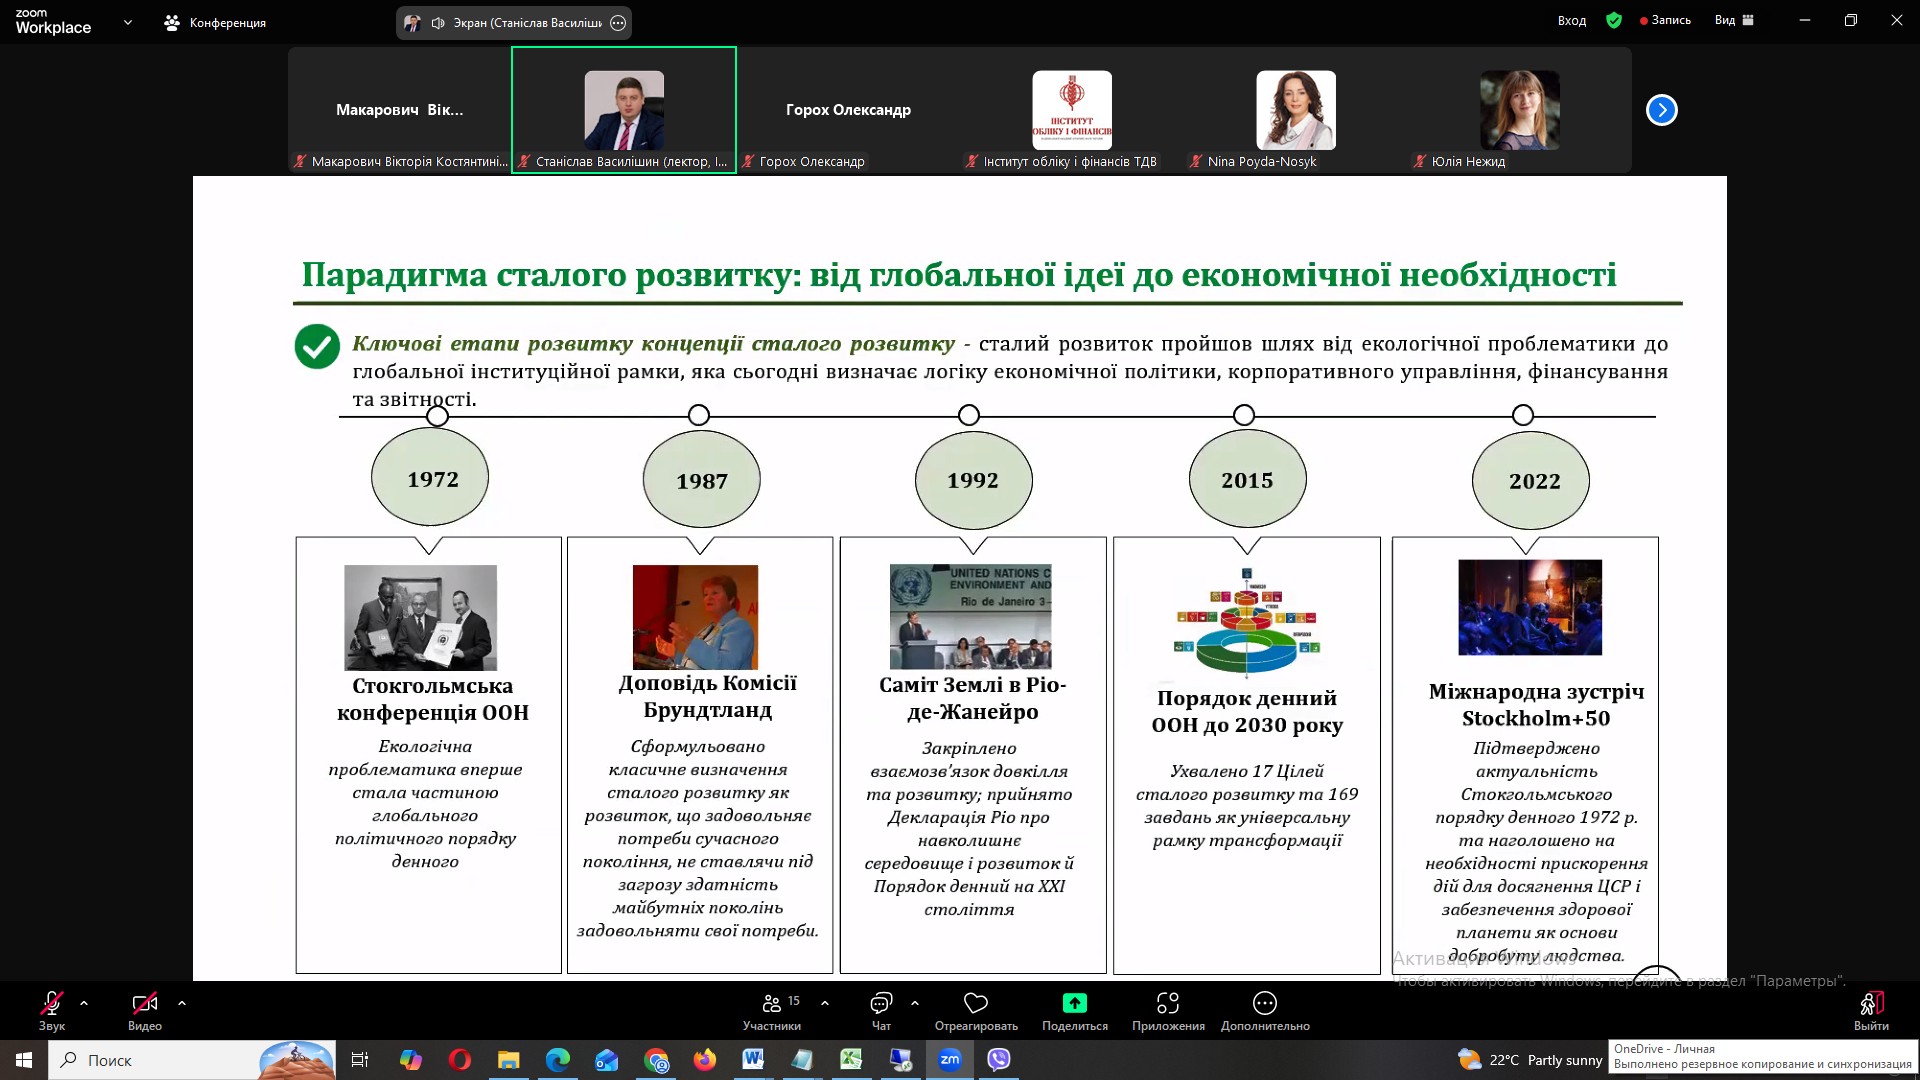1920x1080 pixels.
Task: Click the green checkmark bullet icon
Action: click(x=317, y=347)
